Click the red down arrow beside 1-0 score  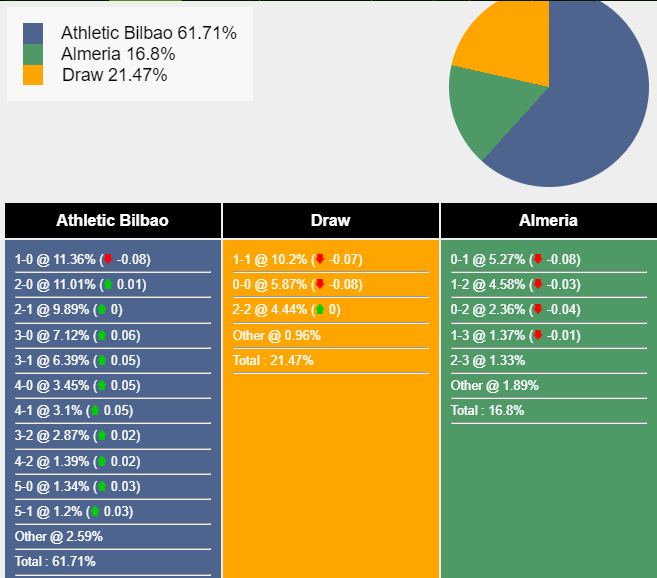(108, 259)
